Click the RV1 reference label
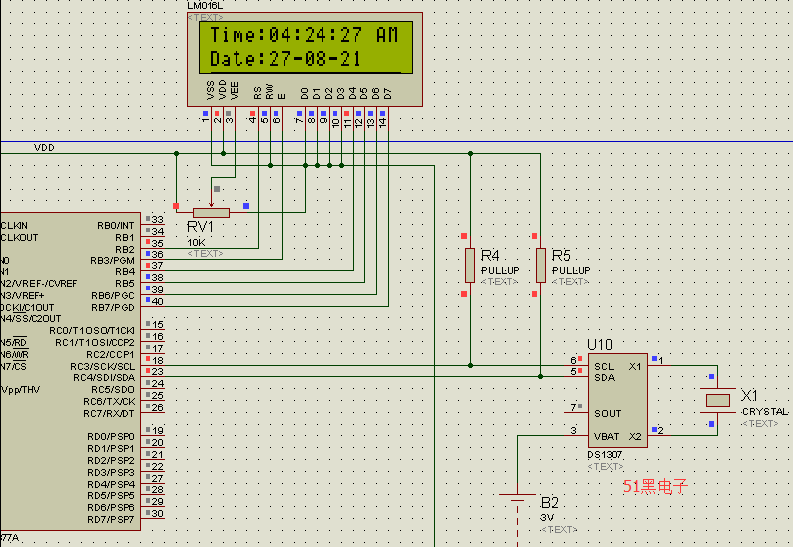 (203, 228)
